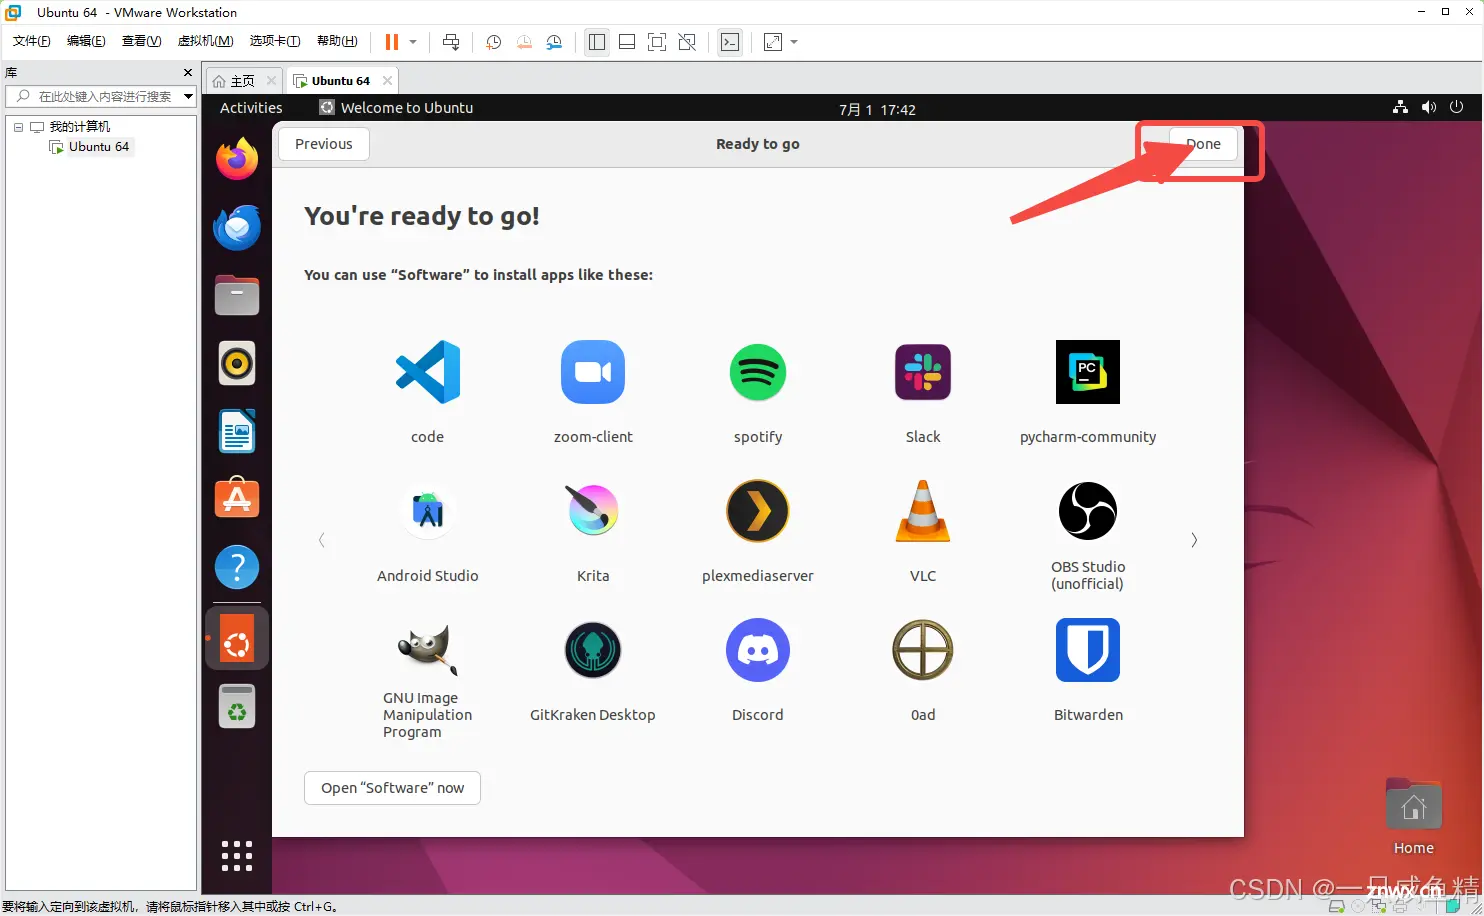Pick the pycharm-community app icon
Screen dimensions: 1484x916
click(x=1088, y=372)
